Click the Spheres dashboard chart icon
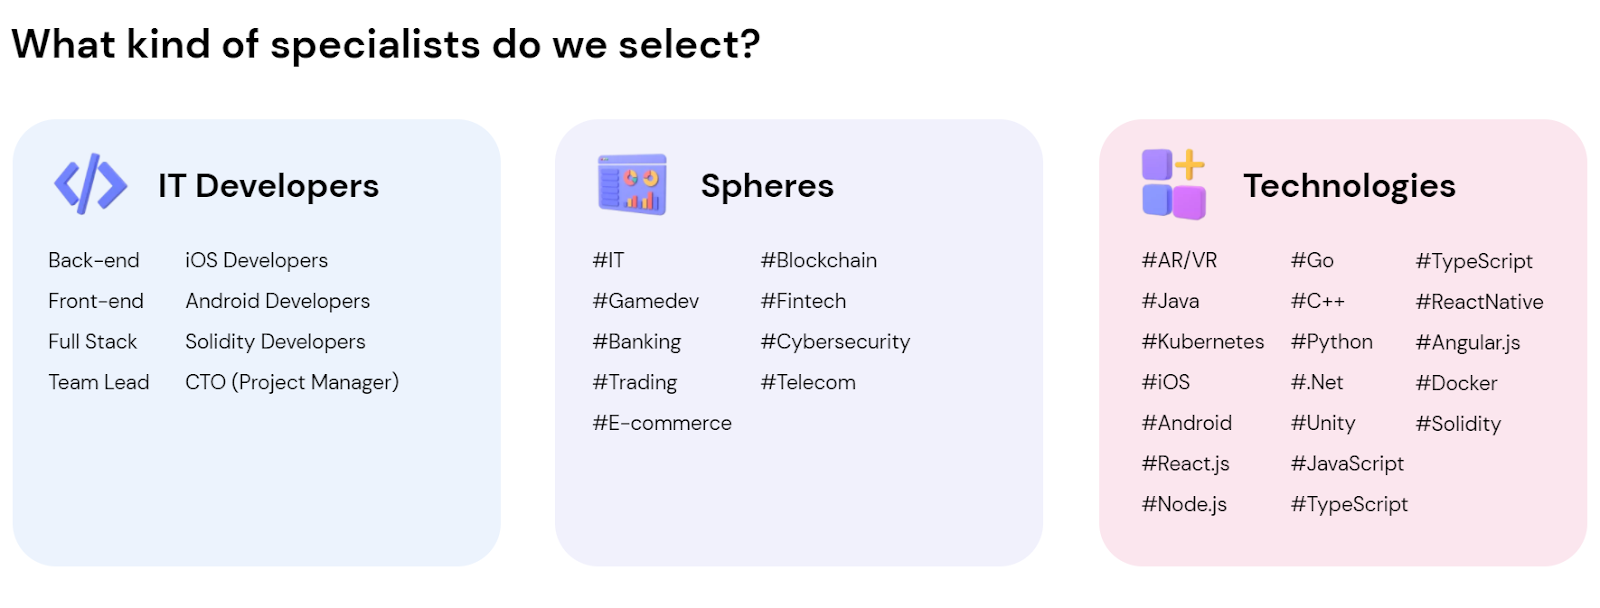The image size is (1600, 608). pos(632,184)
